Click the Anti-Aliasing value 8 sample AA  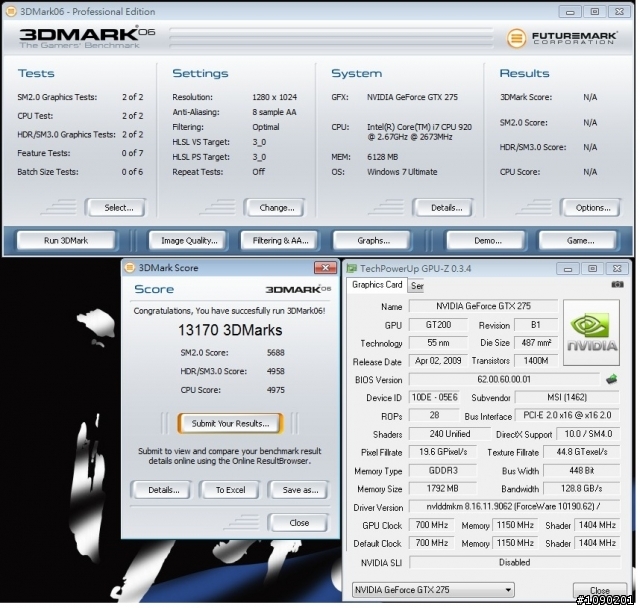point(274,112)
